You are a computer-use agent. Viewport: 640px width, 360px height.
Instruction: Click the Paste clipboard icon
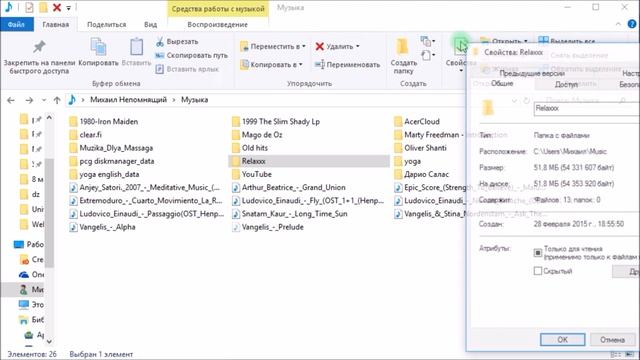(x=136, y=47)
